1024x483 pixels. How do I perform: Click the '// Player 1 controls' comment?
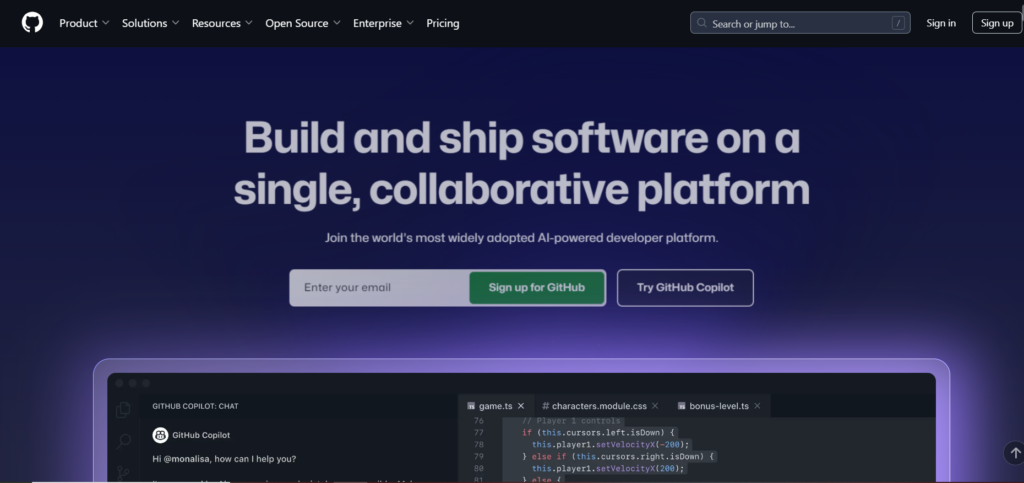pyautogui.click(x=571, y=421)
